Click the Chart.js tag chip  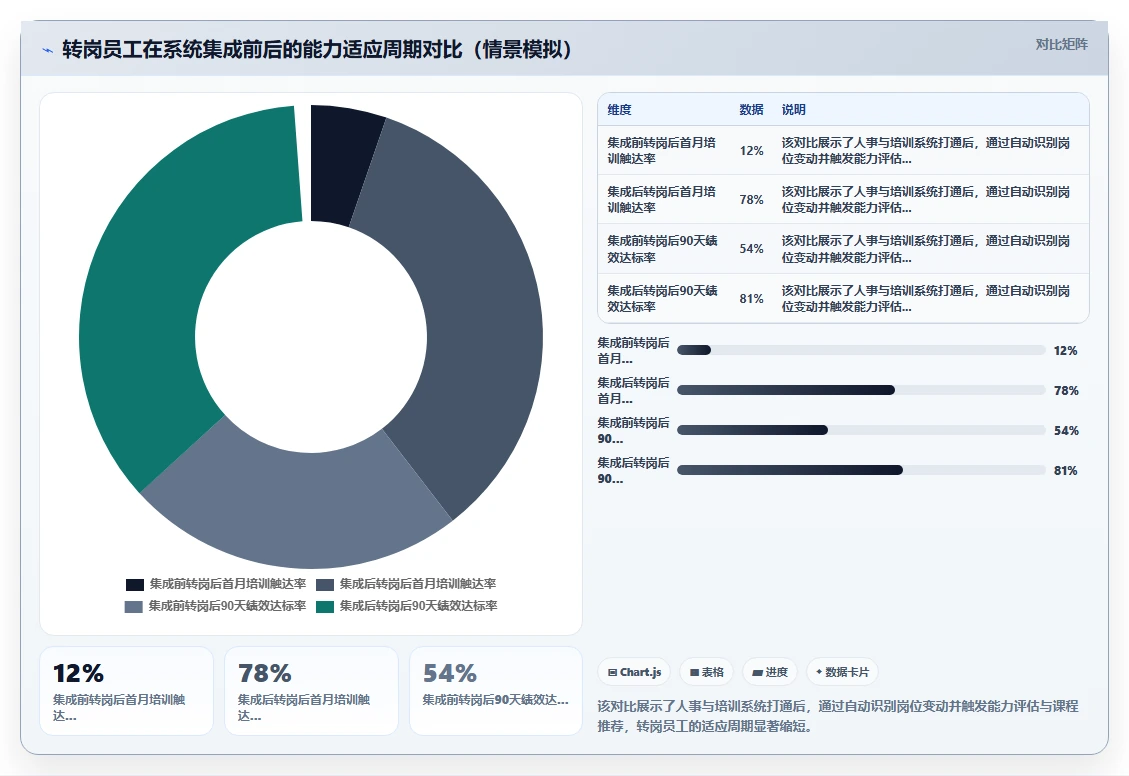634,672
